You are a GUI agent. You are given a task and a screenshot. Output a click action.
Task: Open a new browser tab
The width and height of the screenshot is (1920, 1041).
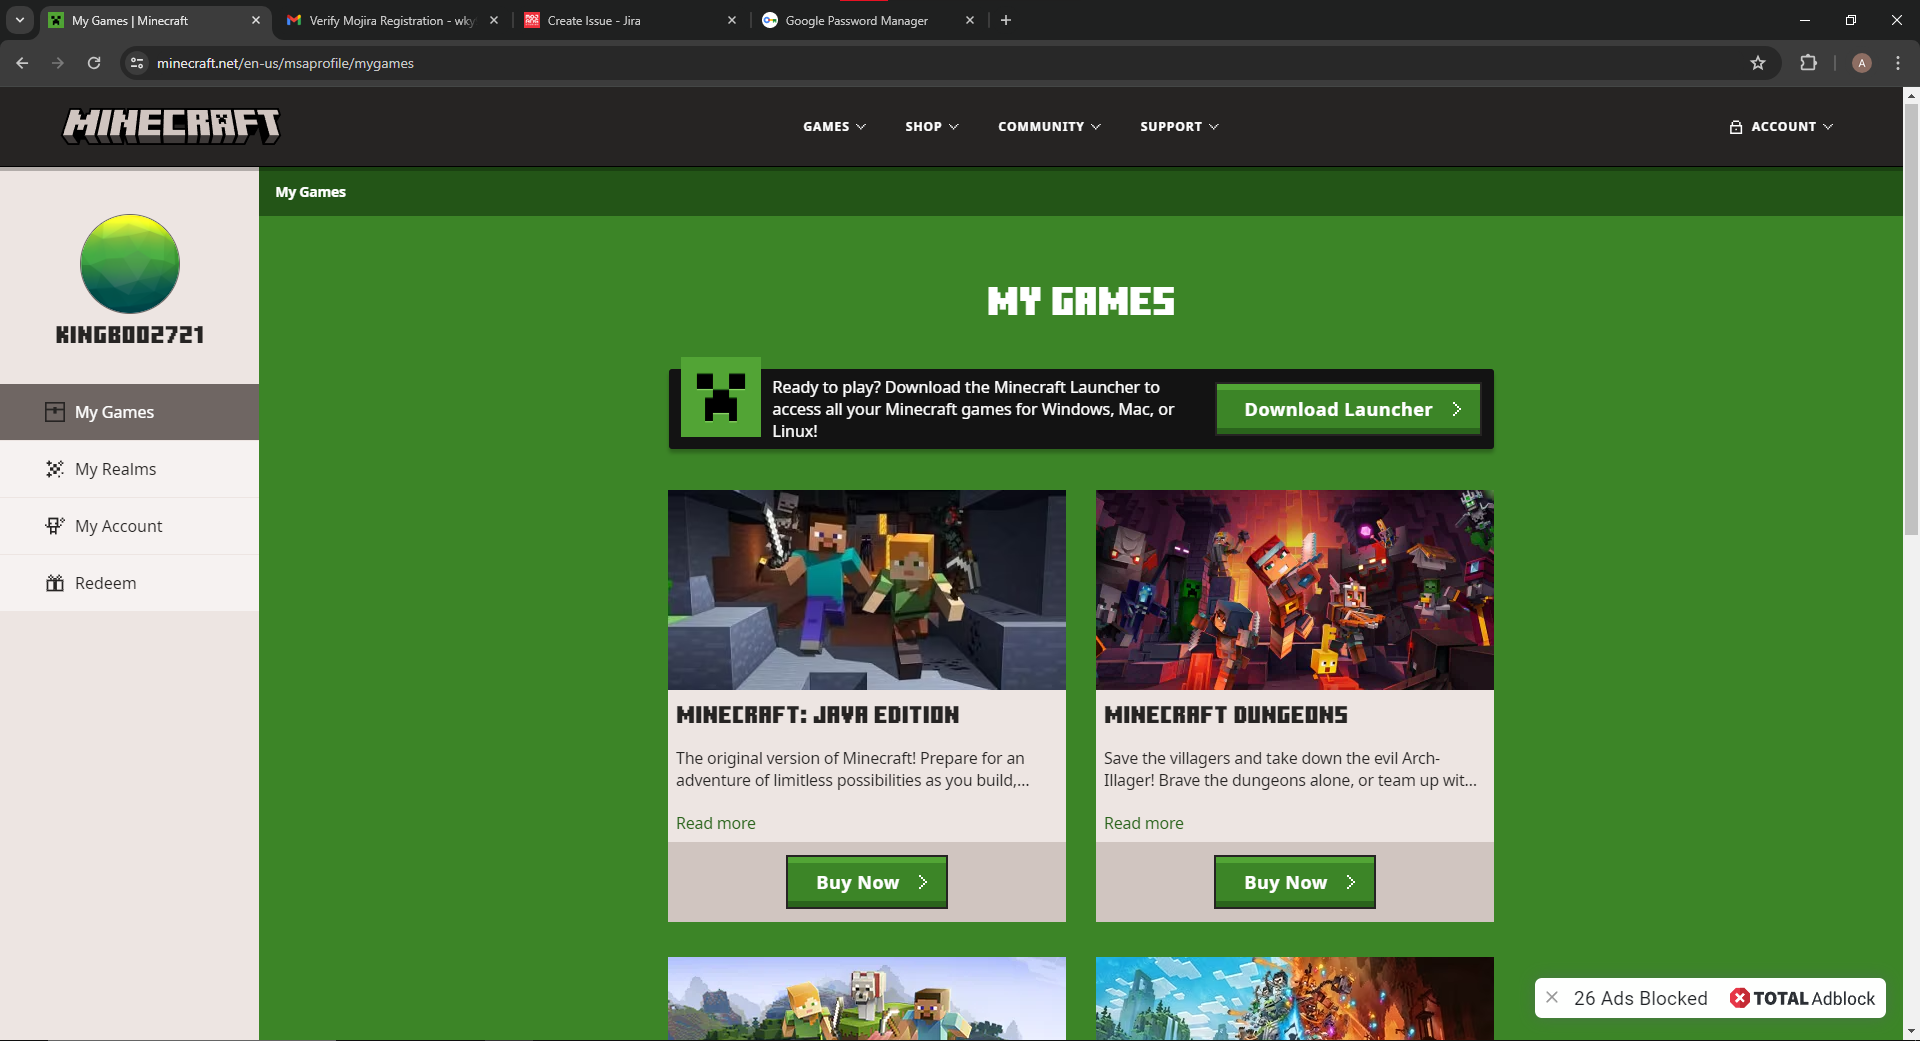tap(1006, 20)
